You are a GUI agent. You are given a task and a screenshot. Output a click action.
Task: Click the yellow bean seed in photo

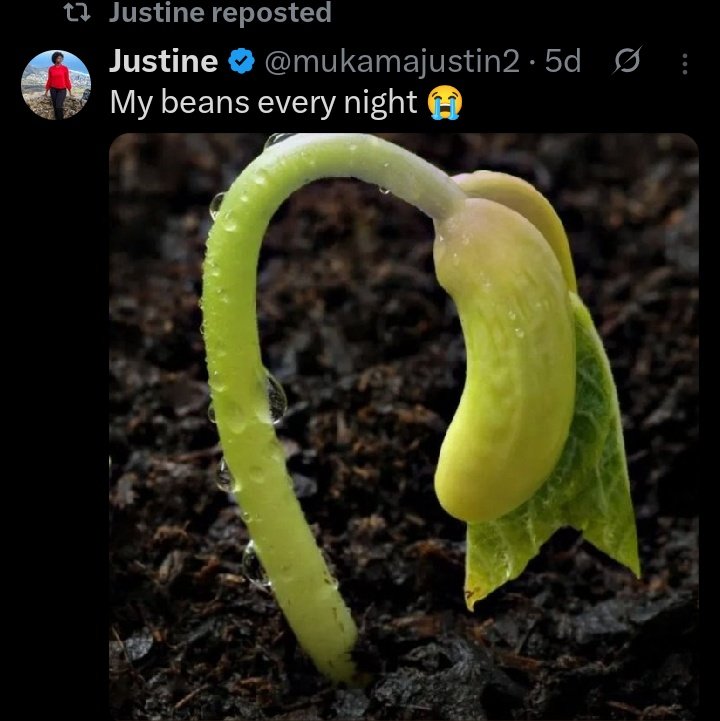(503, 359)
